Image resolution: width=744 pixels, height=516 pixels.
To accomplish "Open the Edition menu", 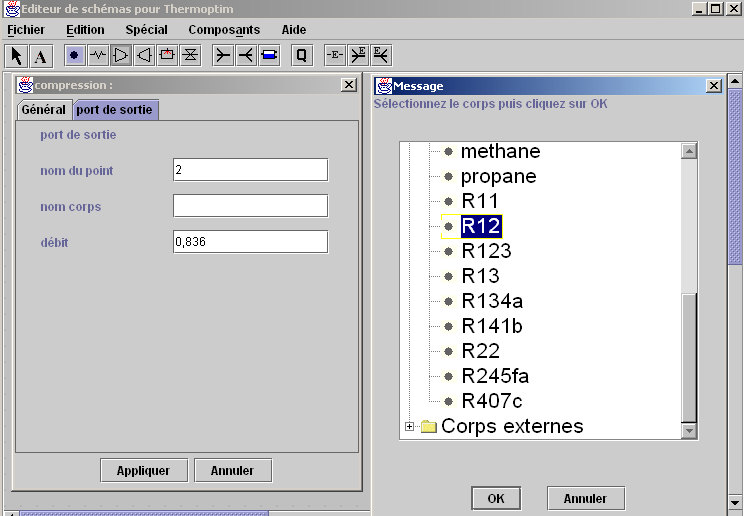I will click(85, 30).
